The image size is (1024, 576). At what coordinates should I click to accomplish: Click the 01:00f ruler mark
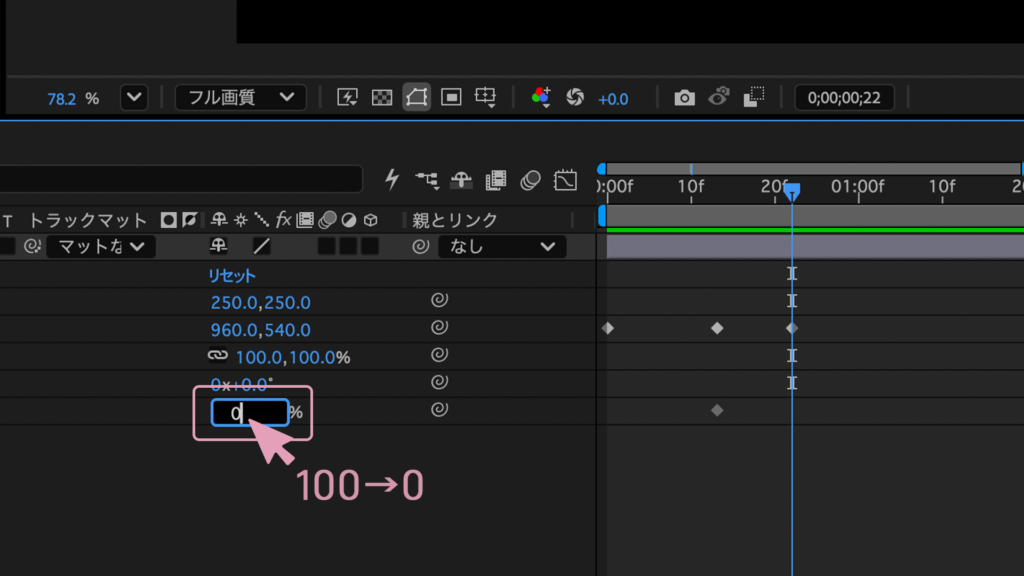[x=857, y=187]
